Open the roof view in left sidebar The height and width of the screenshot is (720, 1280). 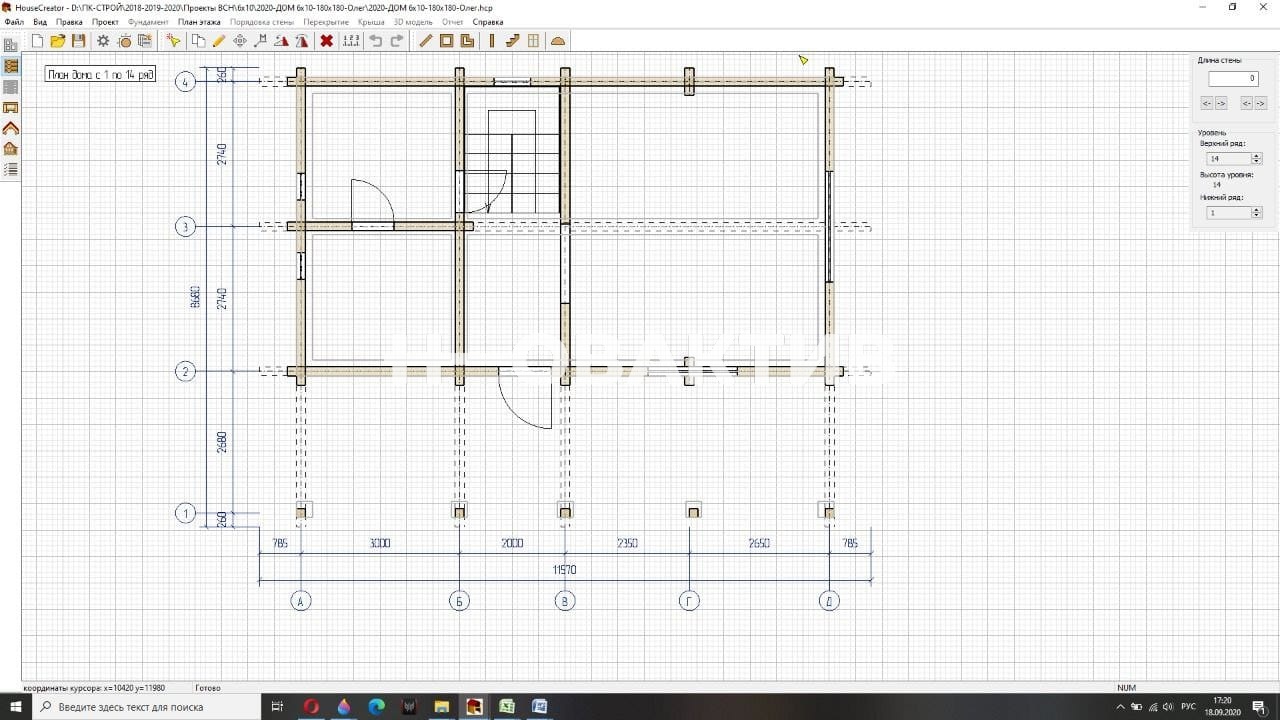click(11, 128)
